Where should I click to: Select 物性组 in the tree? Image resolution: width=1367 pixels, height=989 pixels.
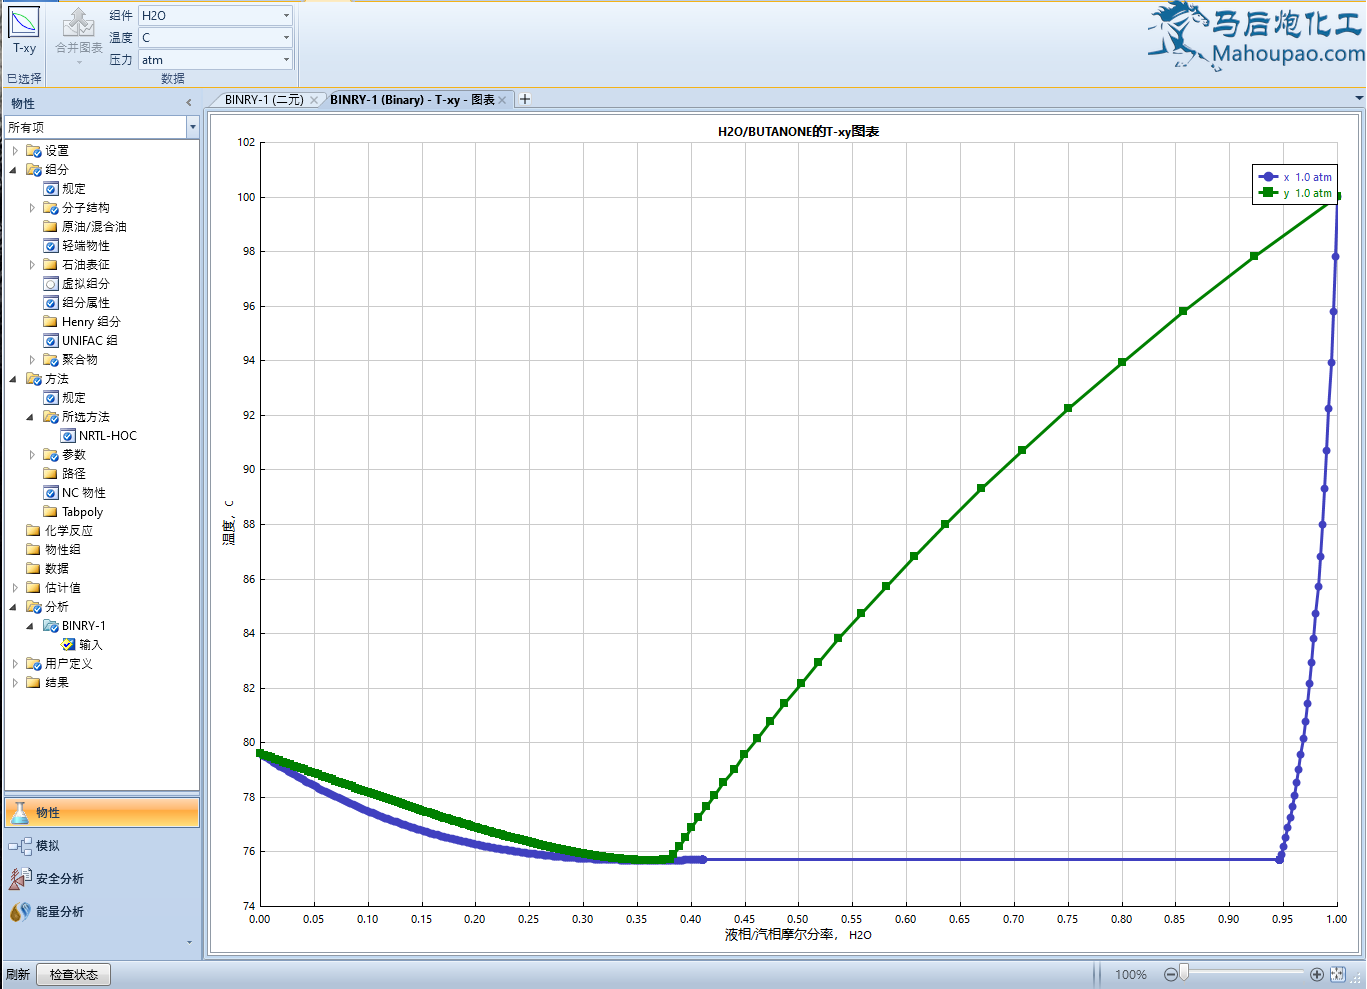tap(63, 550)
